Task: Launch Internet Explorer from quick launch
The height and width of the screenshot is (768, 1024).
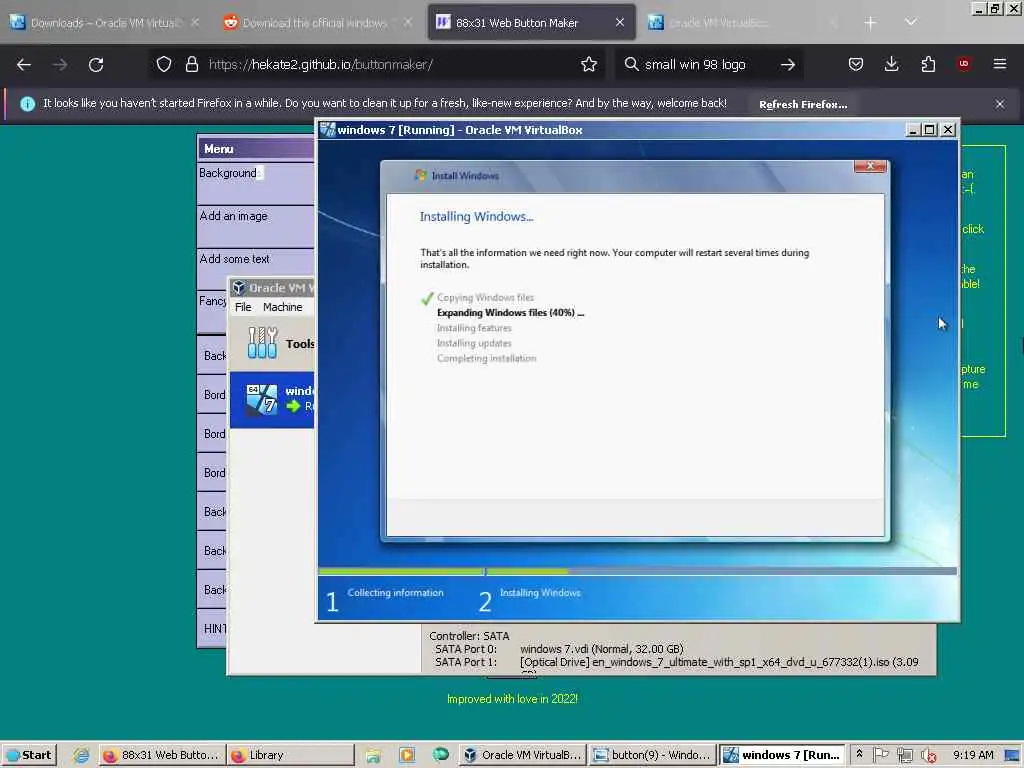Action: tap(81, 755)
